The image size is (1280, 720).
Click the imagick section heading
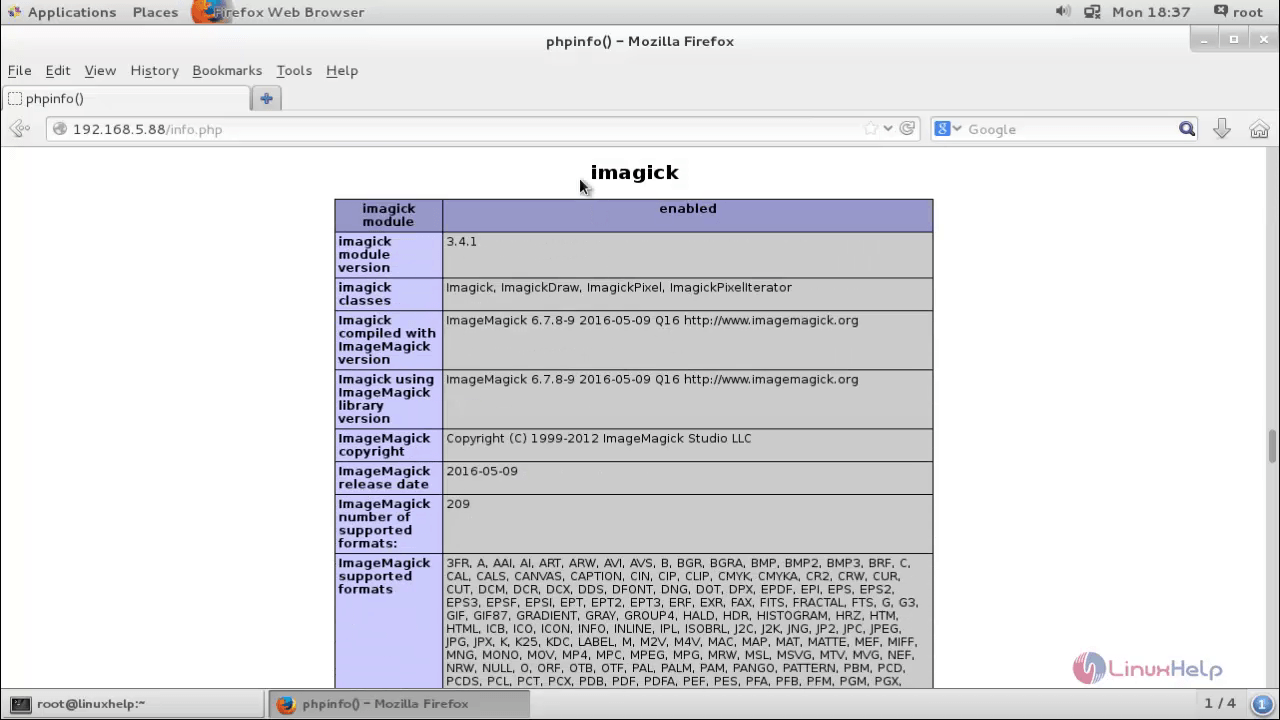click(x=634, y=172)
